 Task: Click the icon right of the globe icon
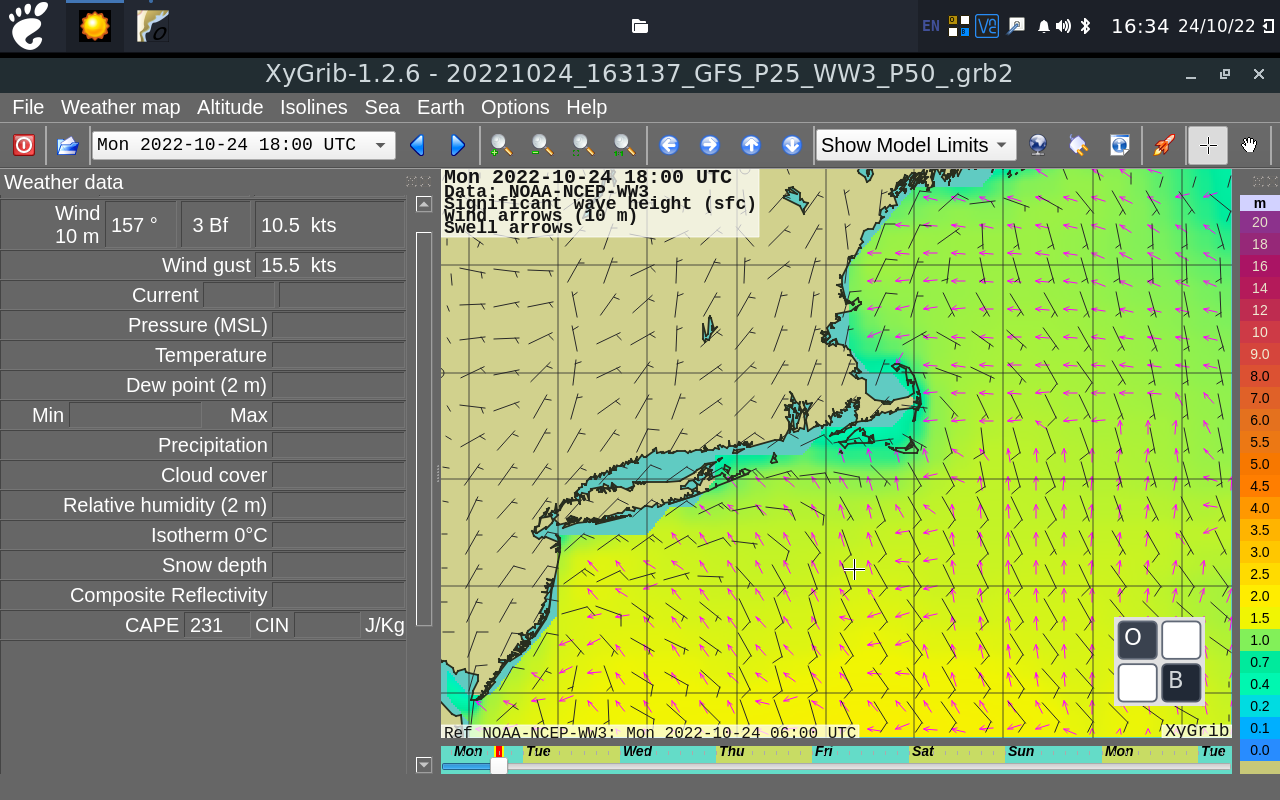click(x=1079, y=145)
